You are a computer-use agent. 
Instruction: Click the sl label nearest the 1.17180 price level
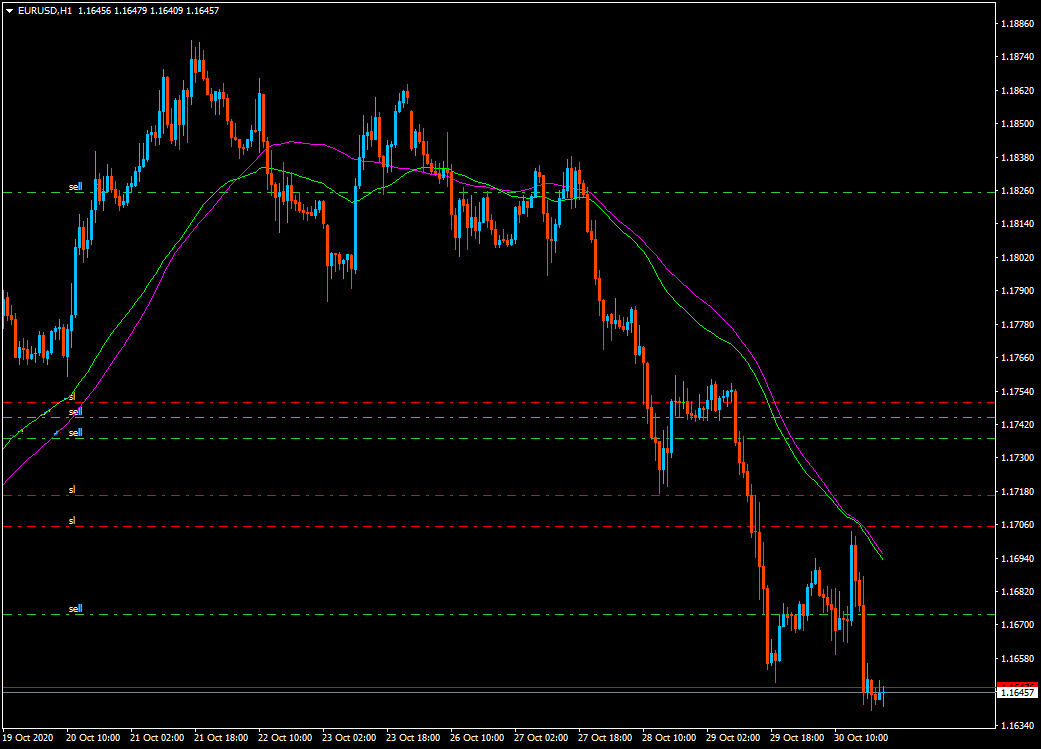pos(72,489)
